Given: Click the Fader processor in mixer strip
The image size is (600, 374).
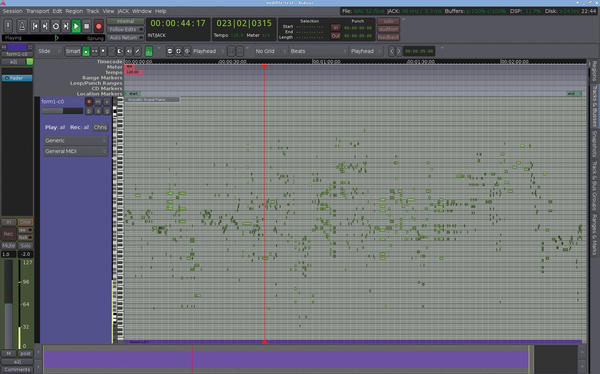Looking at the screenshot, I should 17,78.
